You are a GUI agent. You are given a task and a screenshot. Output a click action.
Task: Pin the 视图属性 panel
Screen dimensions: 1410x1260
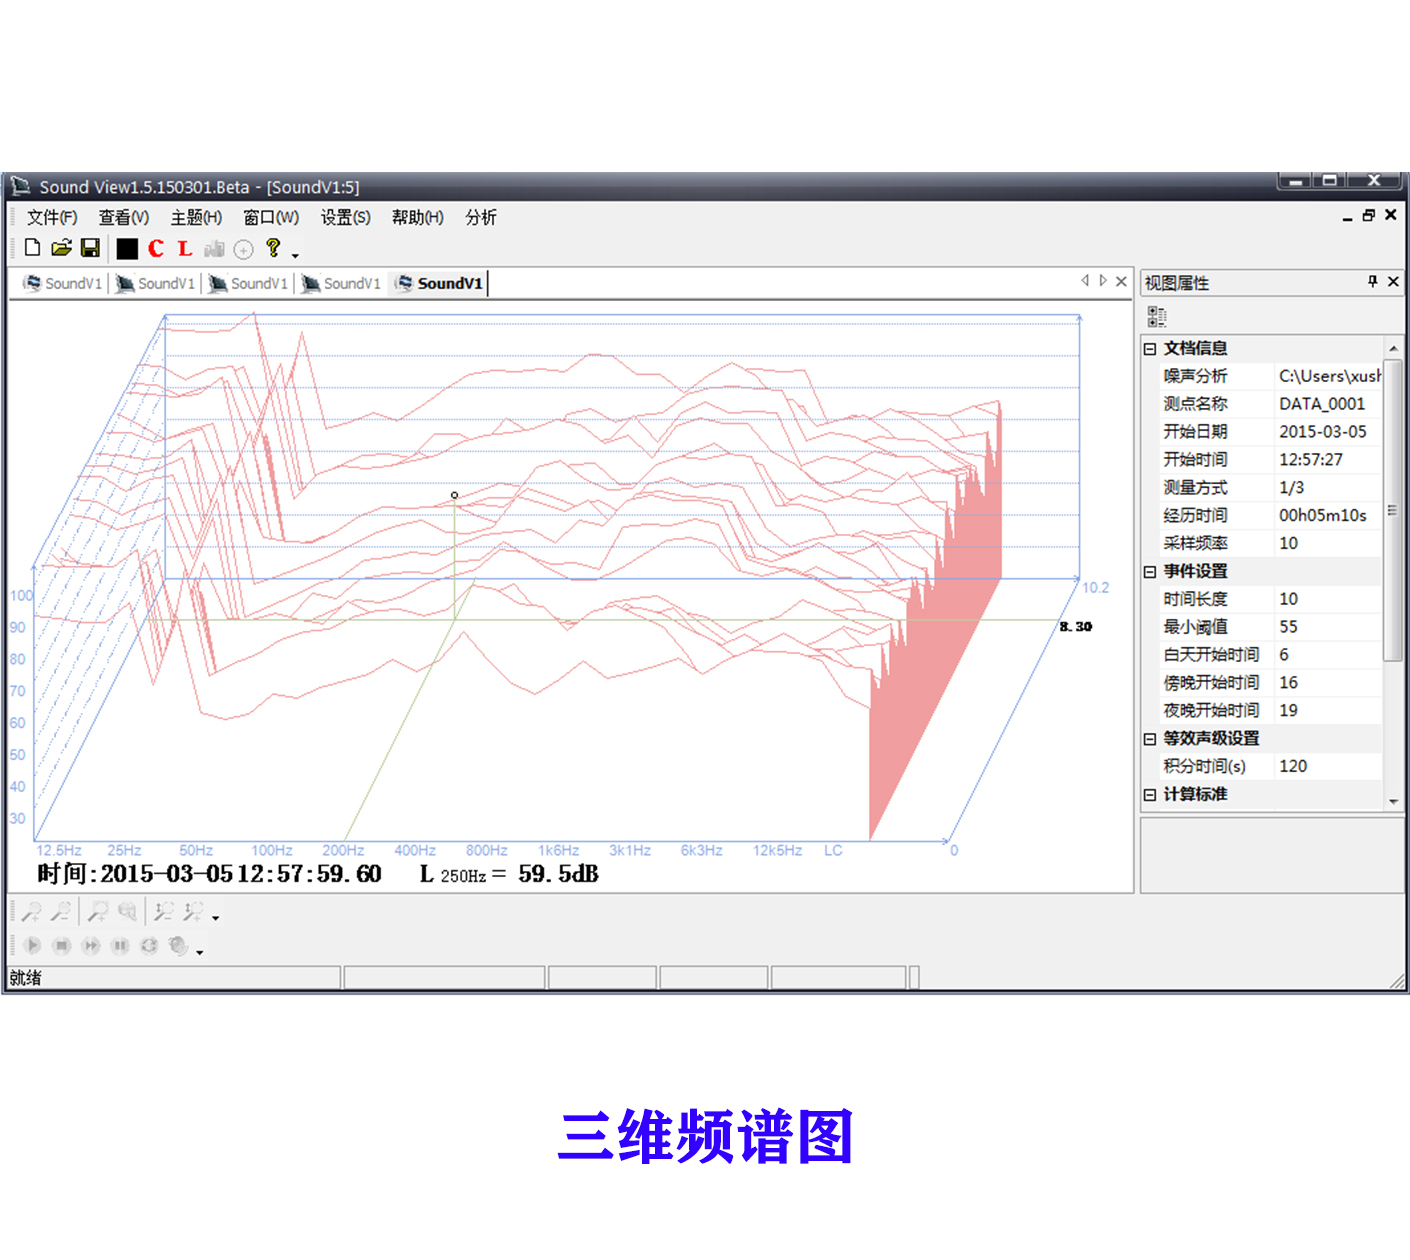(1372, 282)
